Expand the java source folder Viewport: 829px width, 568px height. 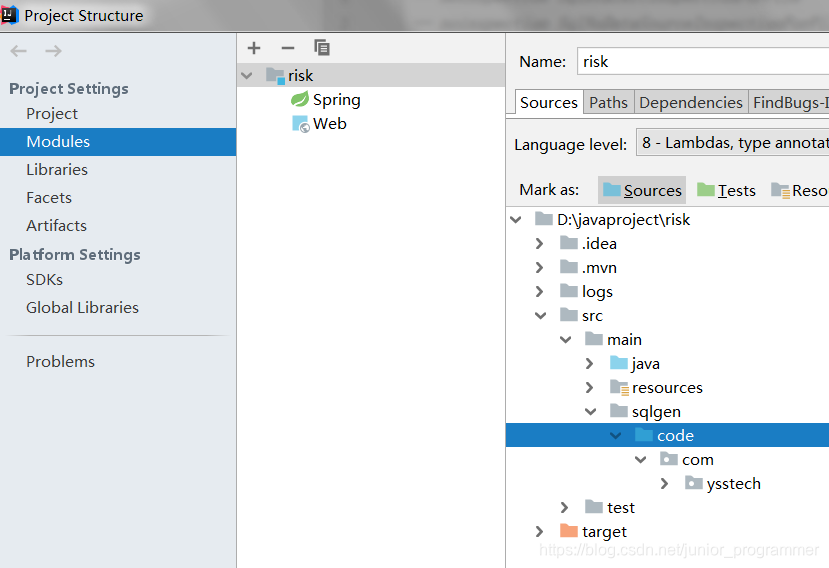point(589,363)
